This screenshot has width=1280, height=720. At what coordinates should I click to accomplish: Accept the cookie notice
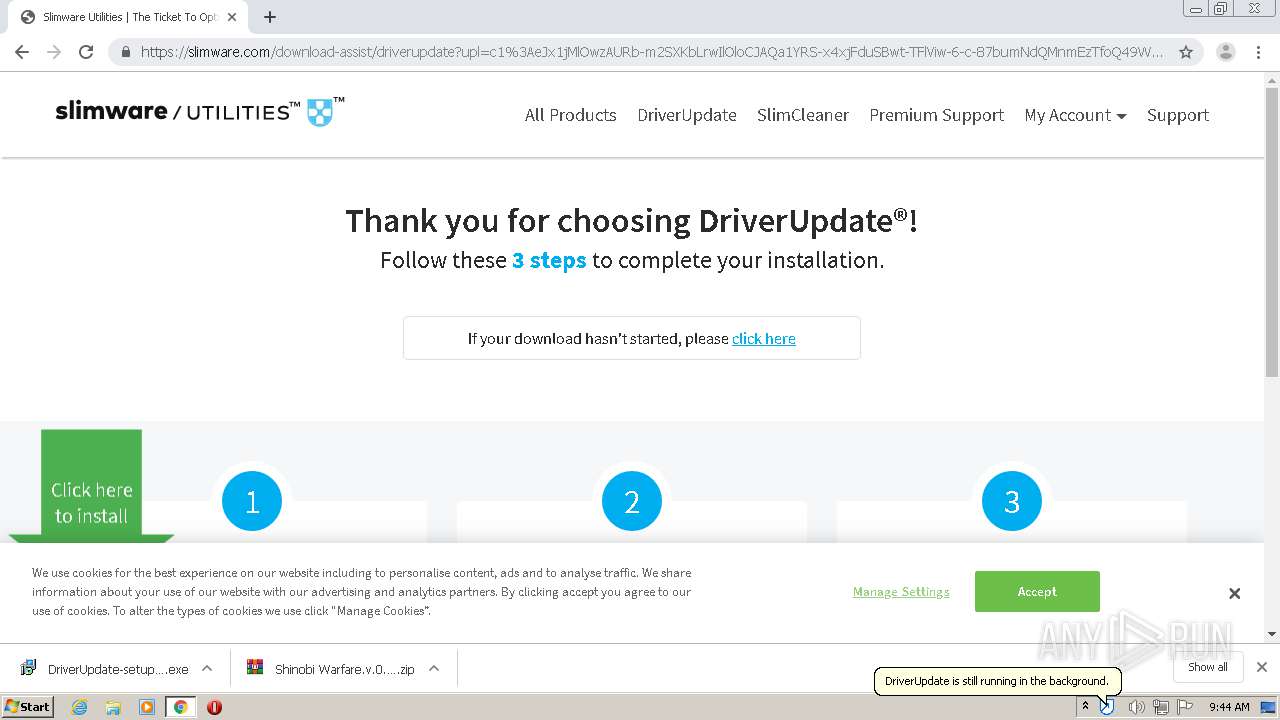tap(1037, 591)
